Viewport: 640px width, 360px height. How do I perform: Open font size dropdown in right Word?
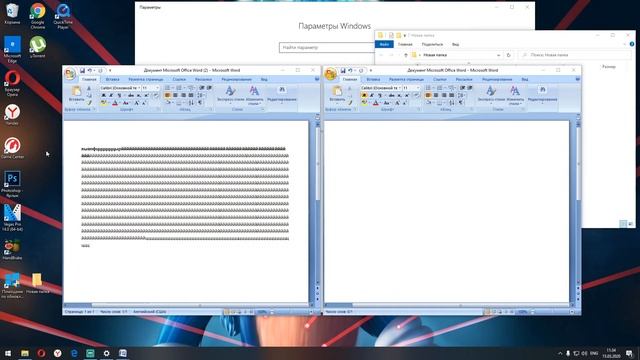point(418,88)
